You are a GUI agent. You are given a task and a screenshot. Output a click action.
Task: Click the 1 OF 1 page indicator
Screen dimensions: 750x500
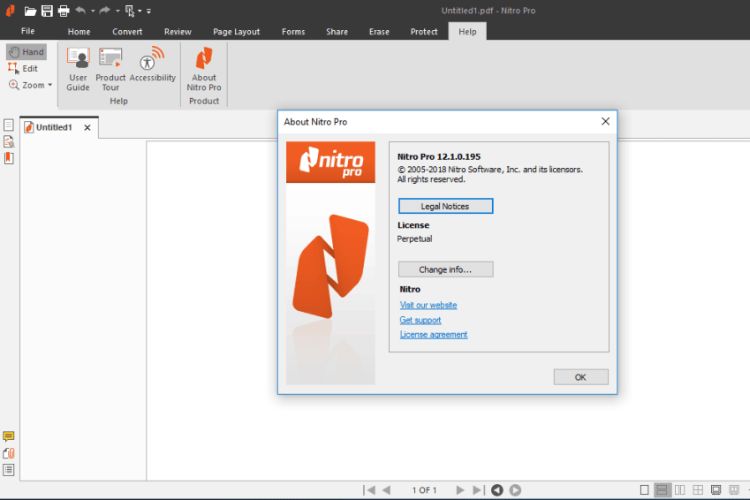point(424,490)
